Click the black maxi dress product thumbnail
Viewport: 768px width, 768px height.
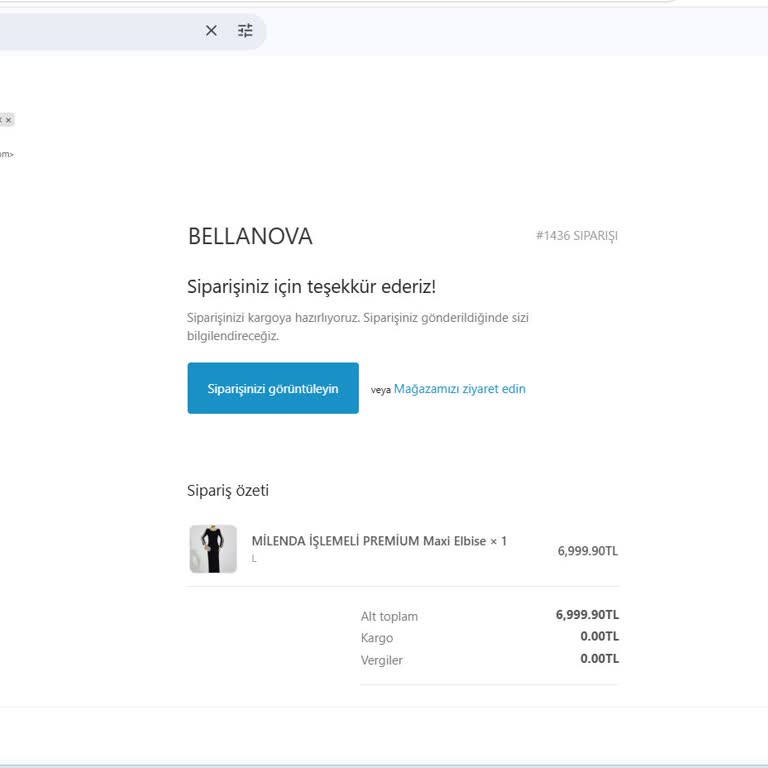213,549
